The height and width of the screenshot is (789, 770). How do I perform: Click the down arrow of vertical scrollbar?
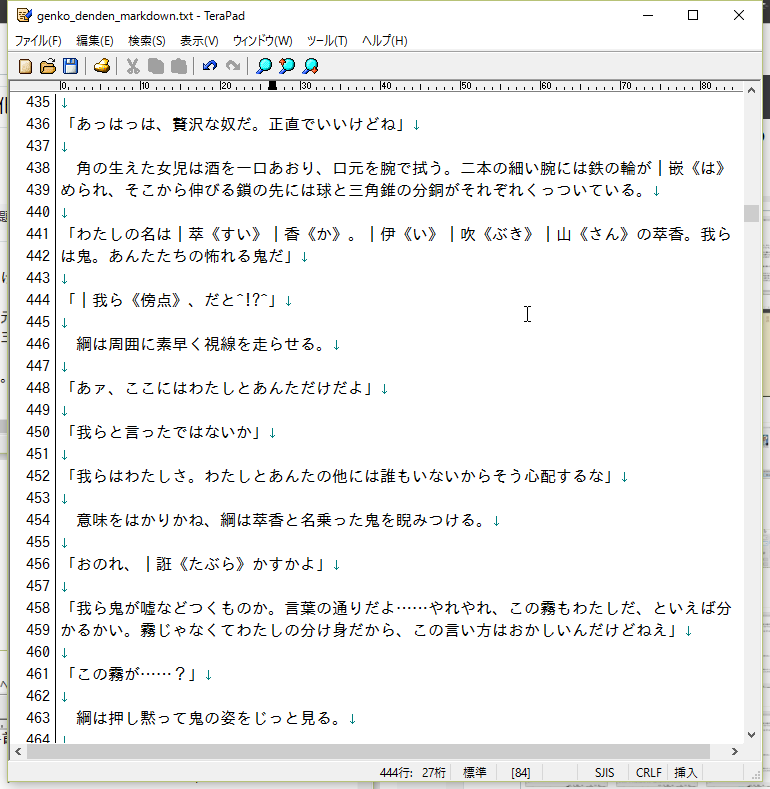(751, 735)
